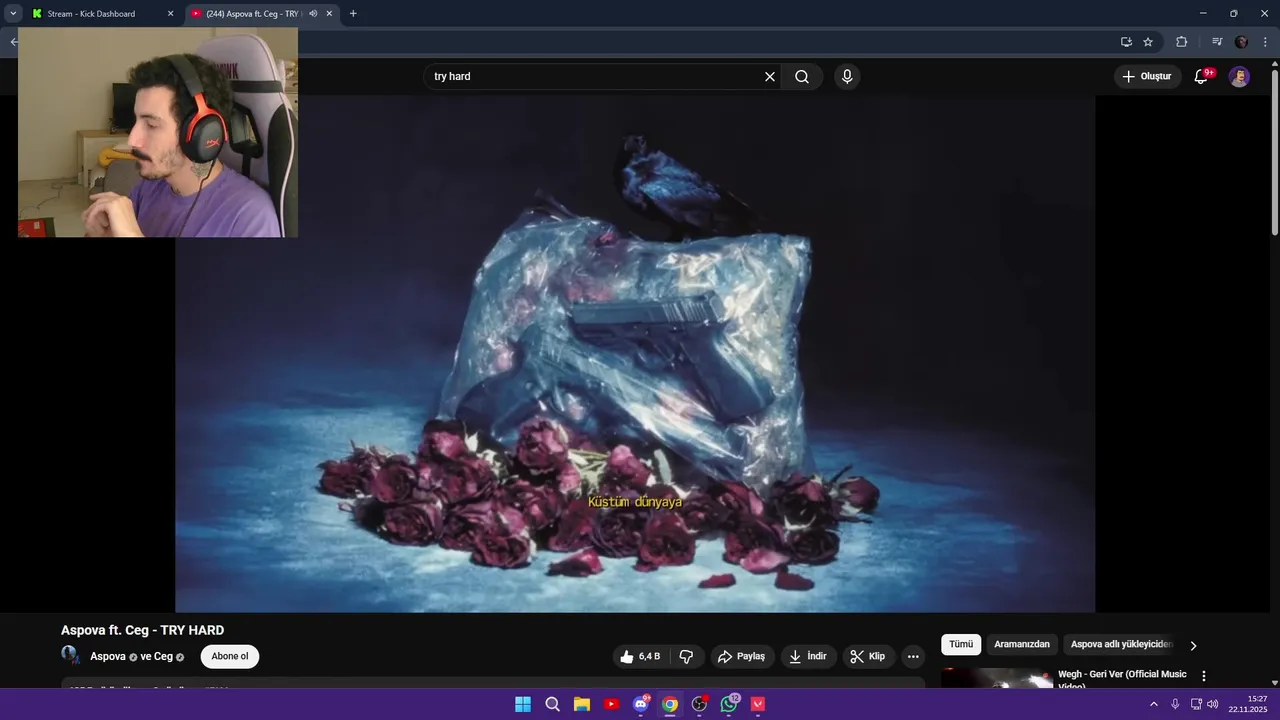1280x720 pixels.
Task: Start voice search with microphone icon
Action: coord(847,77)
